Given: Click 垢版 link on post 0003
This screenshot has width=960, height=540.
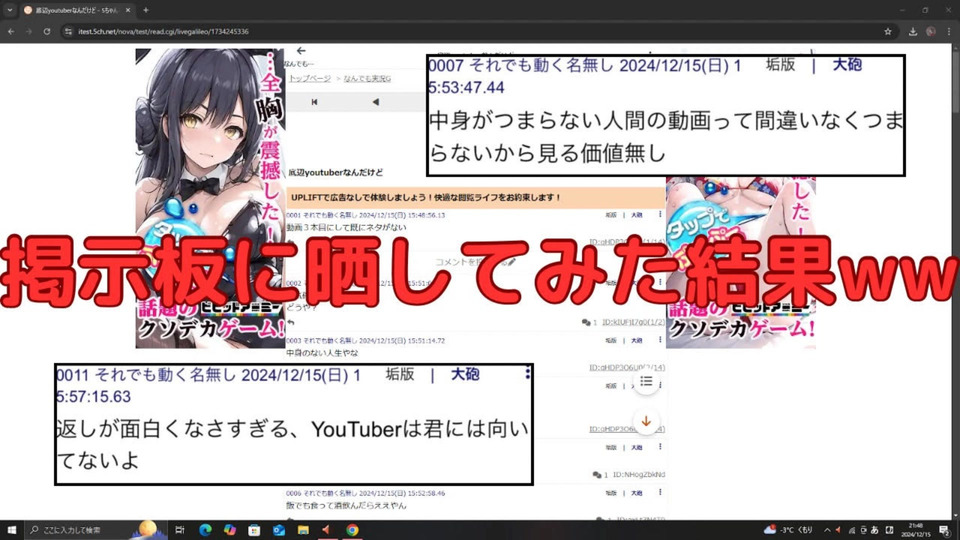Looking at the screenshot, I should (x=611, y=340).
